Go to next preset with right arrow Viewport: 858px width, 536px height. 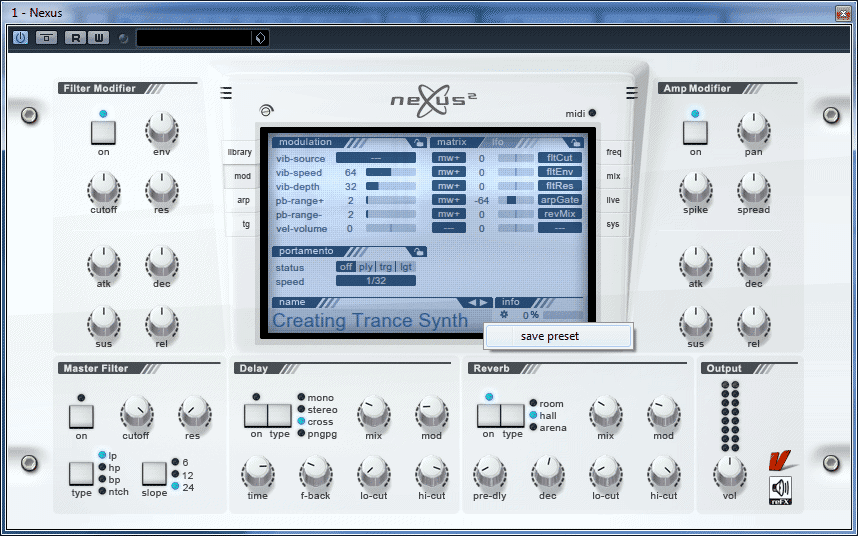(484, 302)
